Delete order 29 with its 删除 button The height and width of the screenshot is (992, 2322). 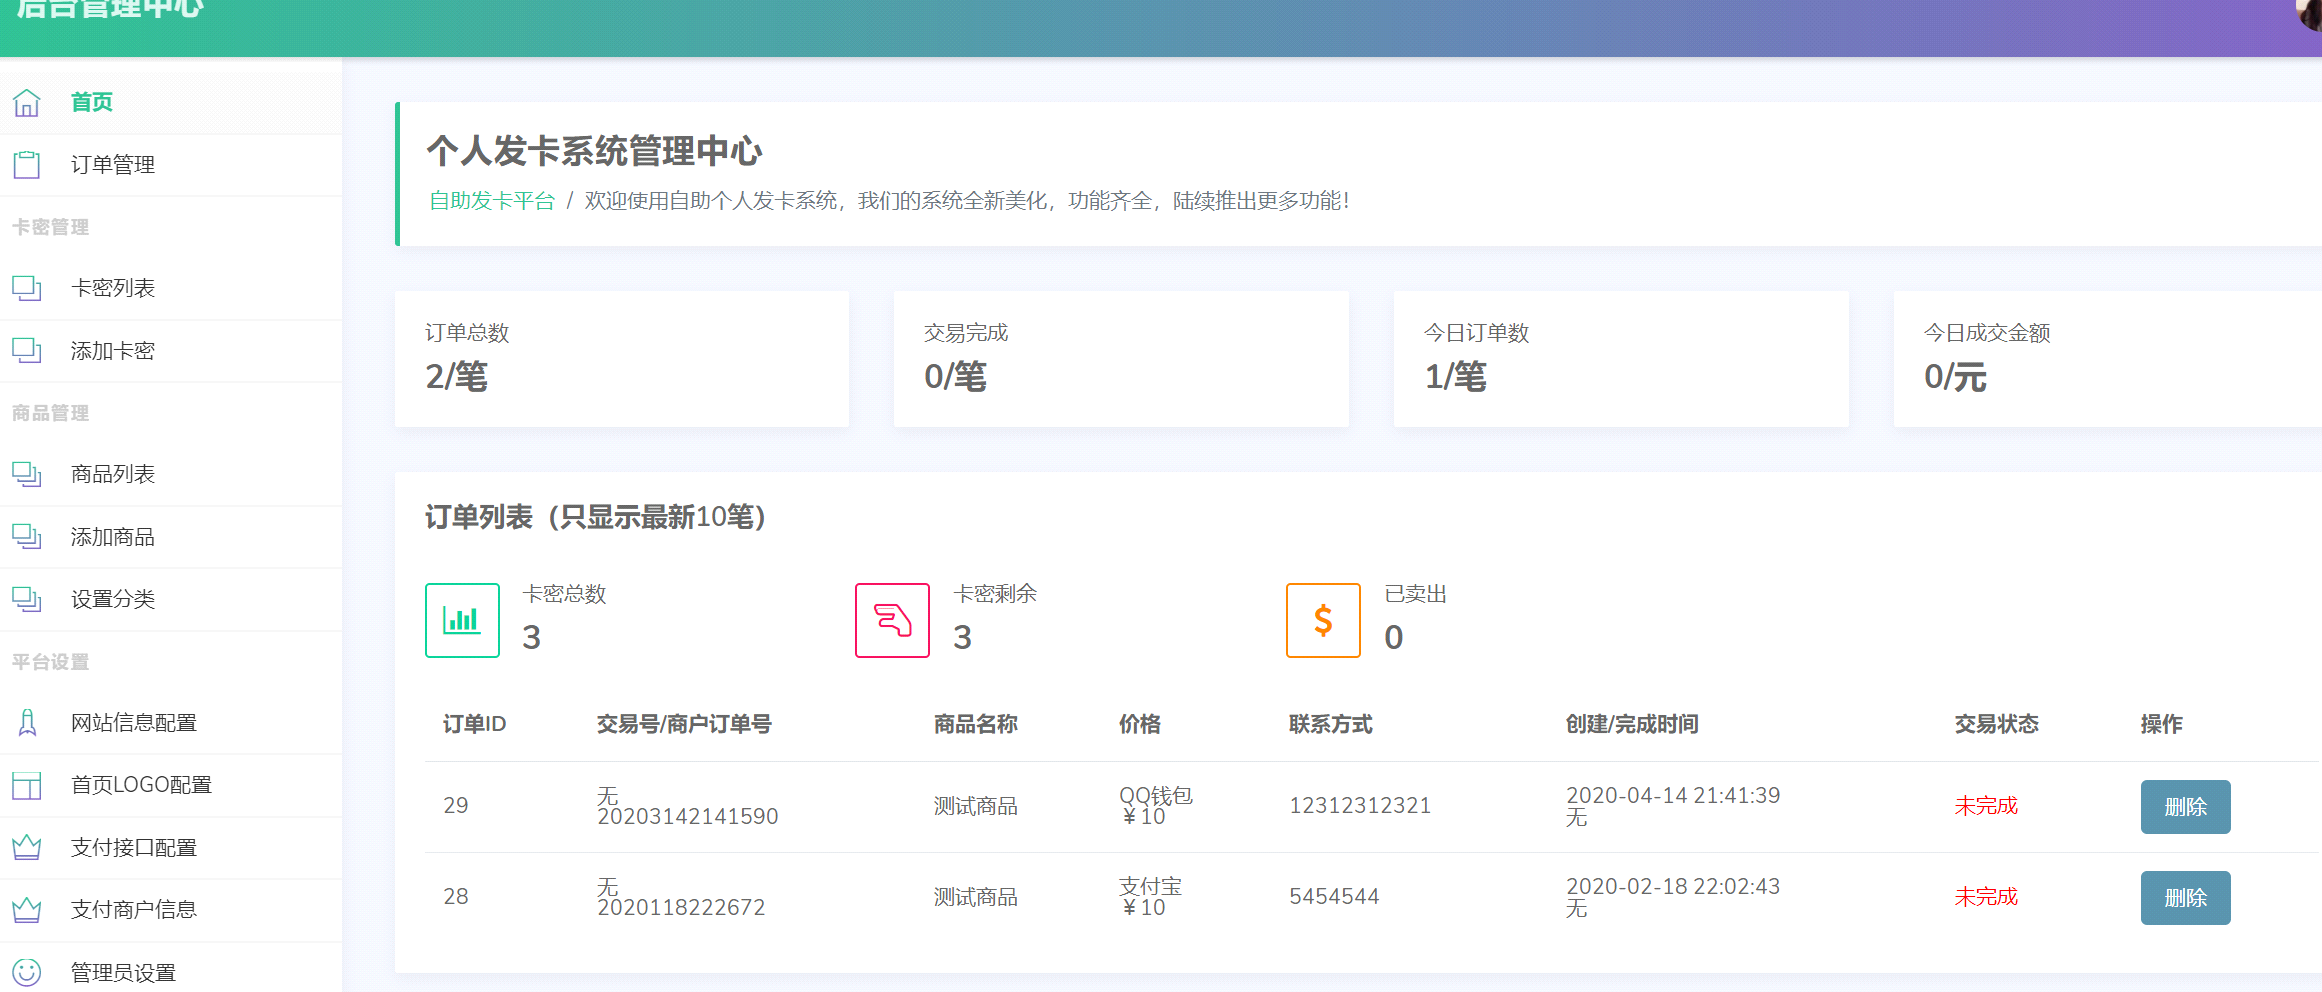[2185, 806]
